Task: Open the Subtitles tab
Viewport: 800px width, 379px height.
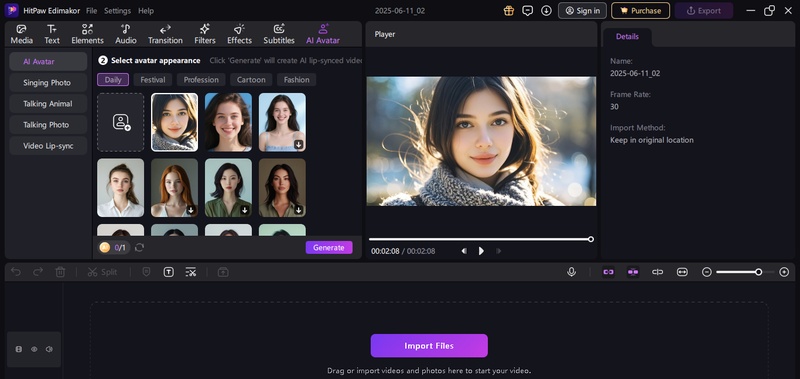Action: 279,34
